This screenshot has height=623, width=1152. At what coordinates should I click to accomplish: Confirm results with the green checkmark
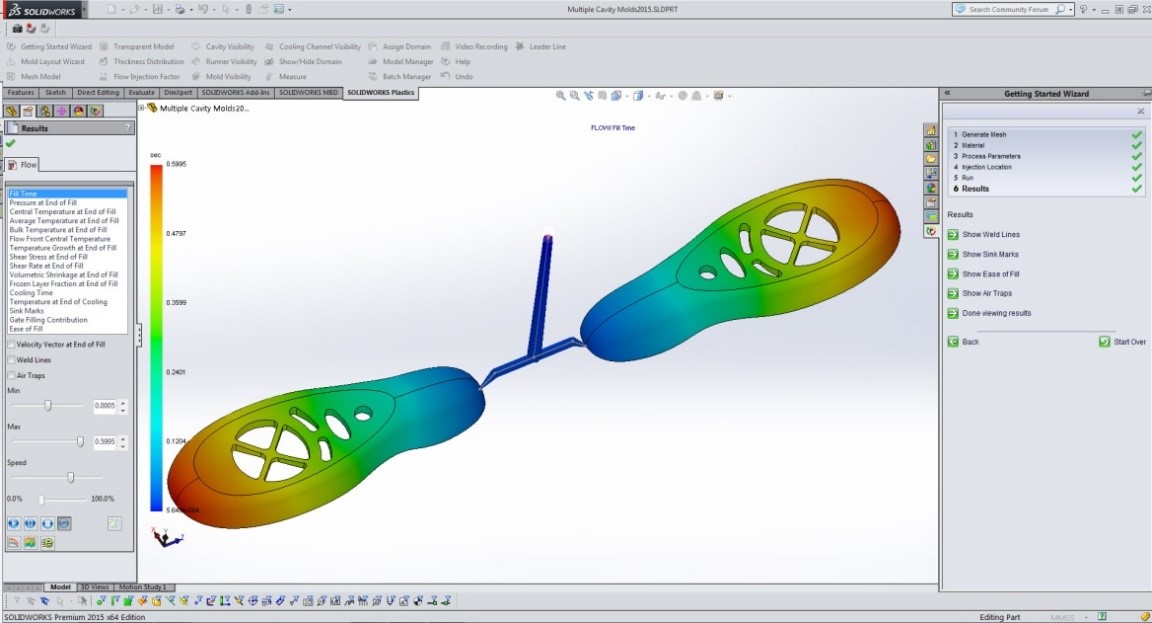coord(10,143)
